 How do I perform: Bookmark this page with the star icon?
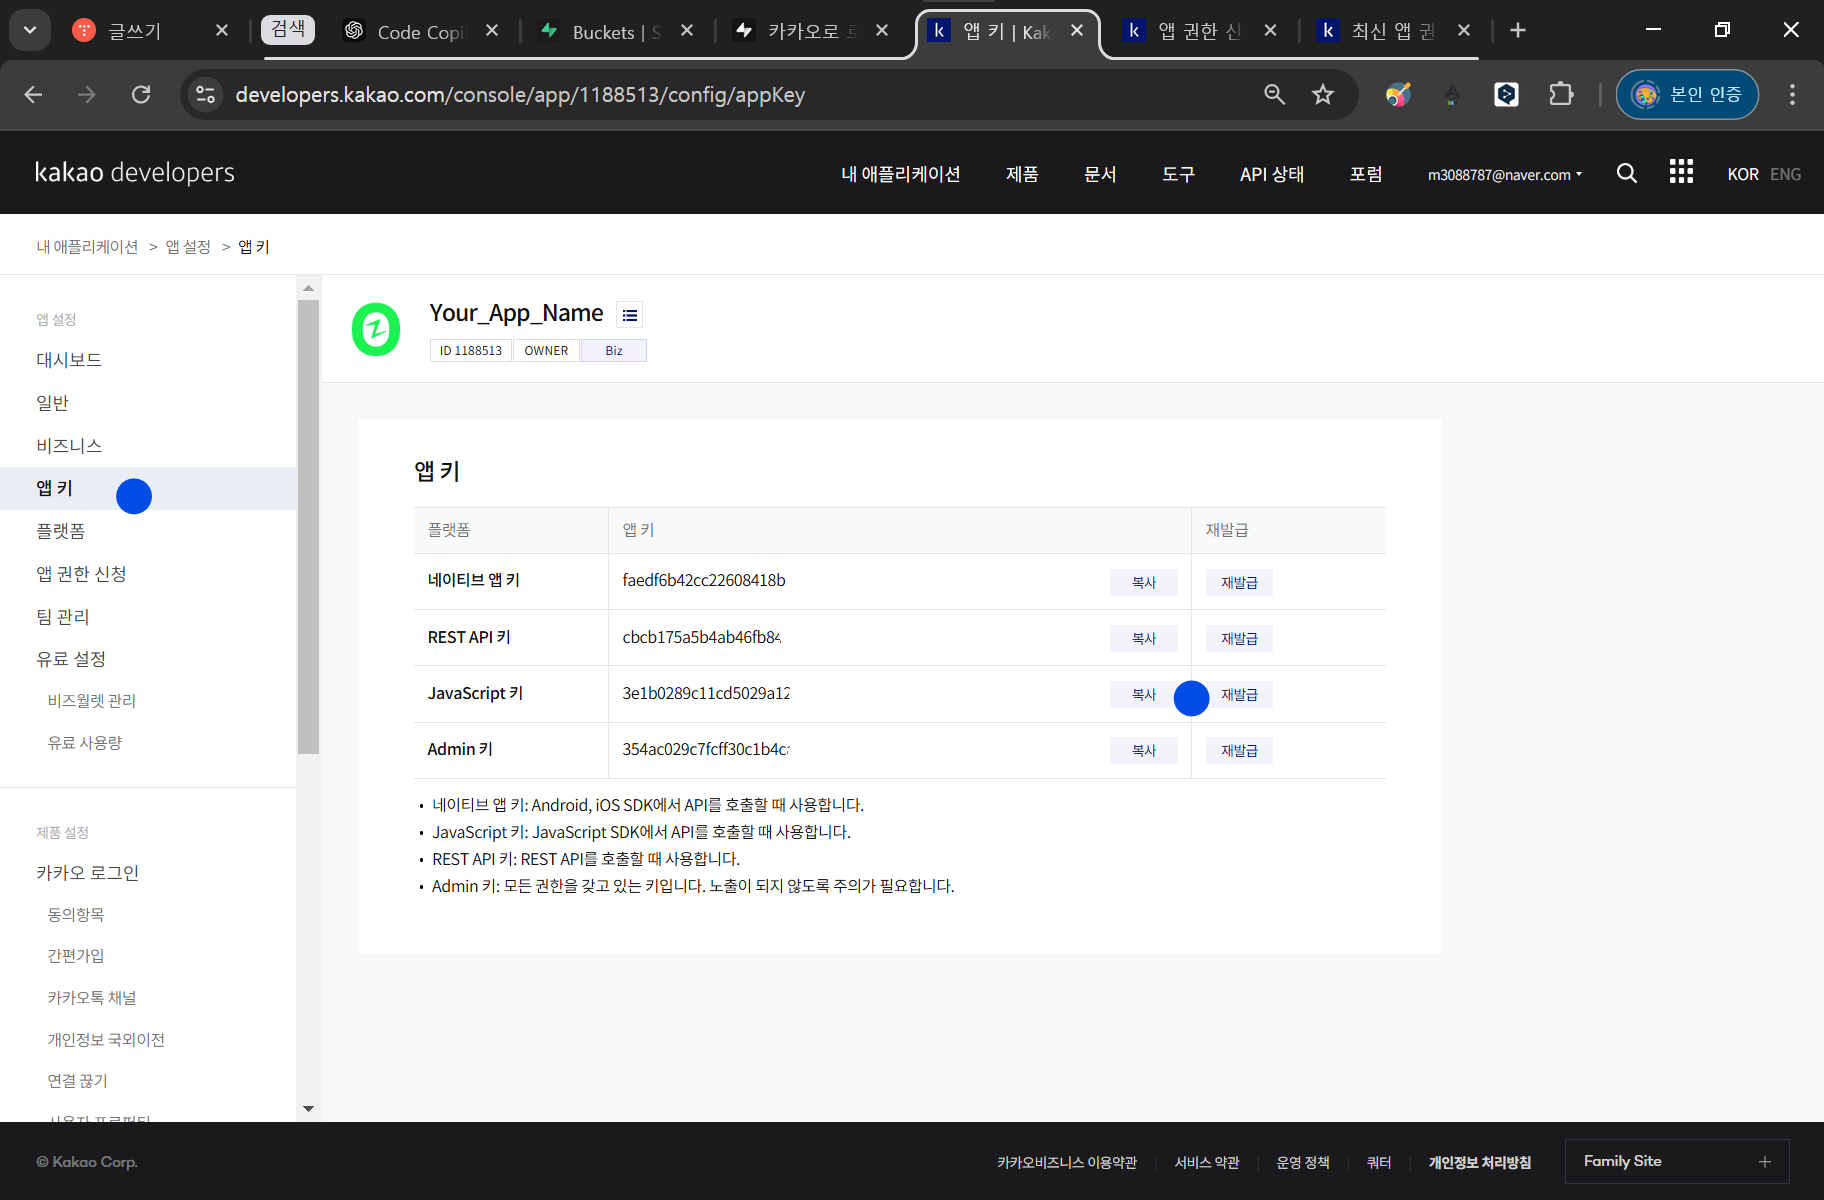click(x=1323, y=94)
